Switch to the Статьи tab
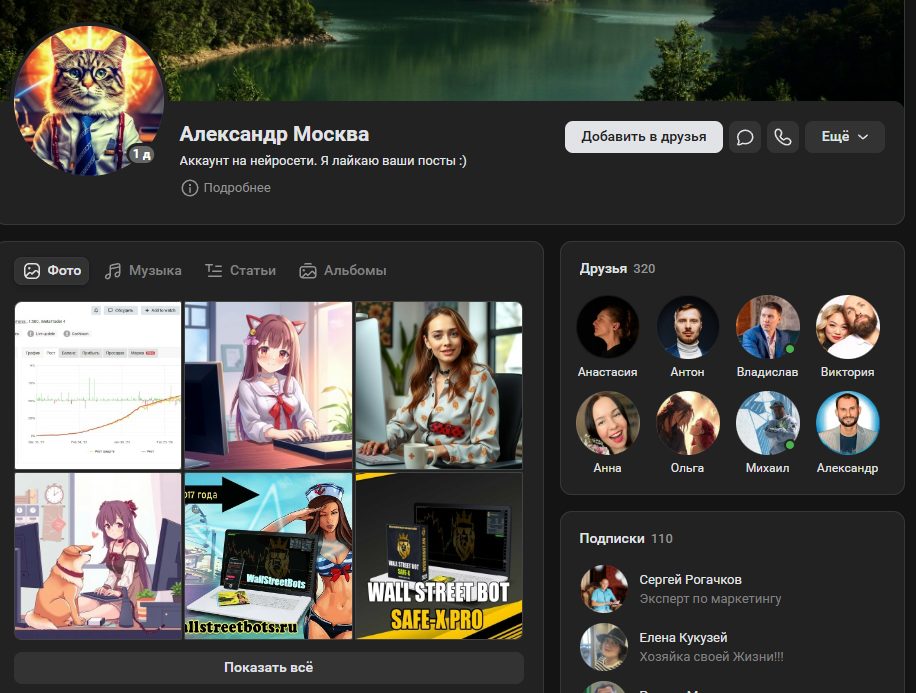This screenshot has width=916, height=693. (240, 271)
